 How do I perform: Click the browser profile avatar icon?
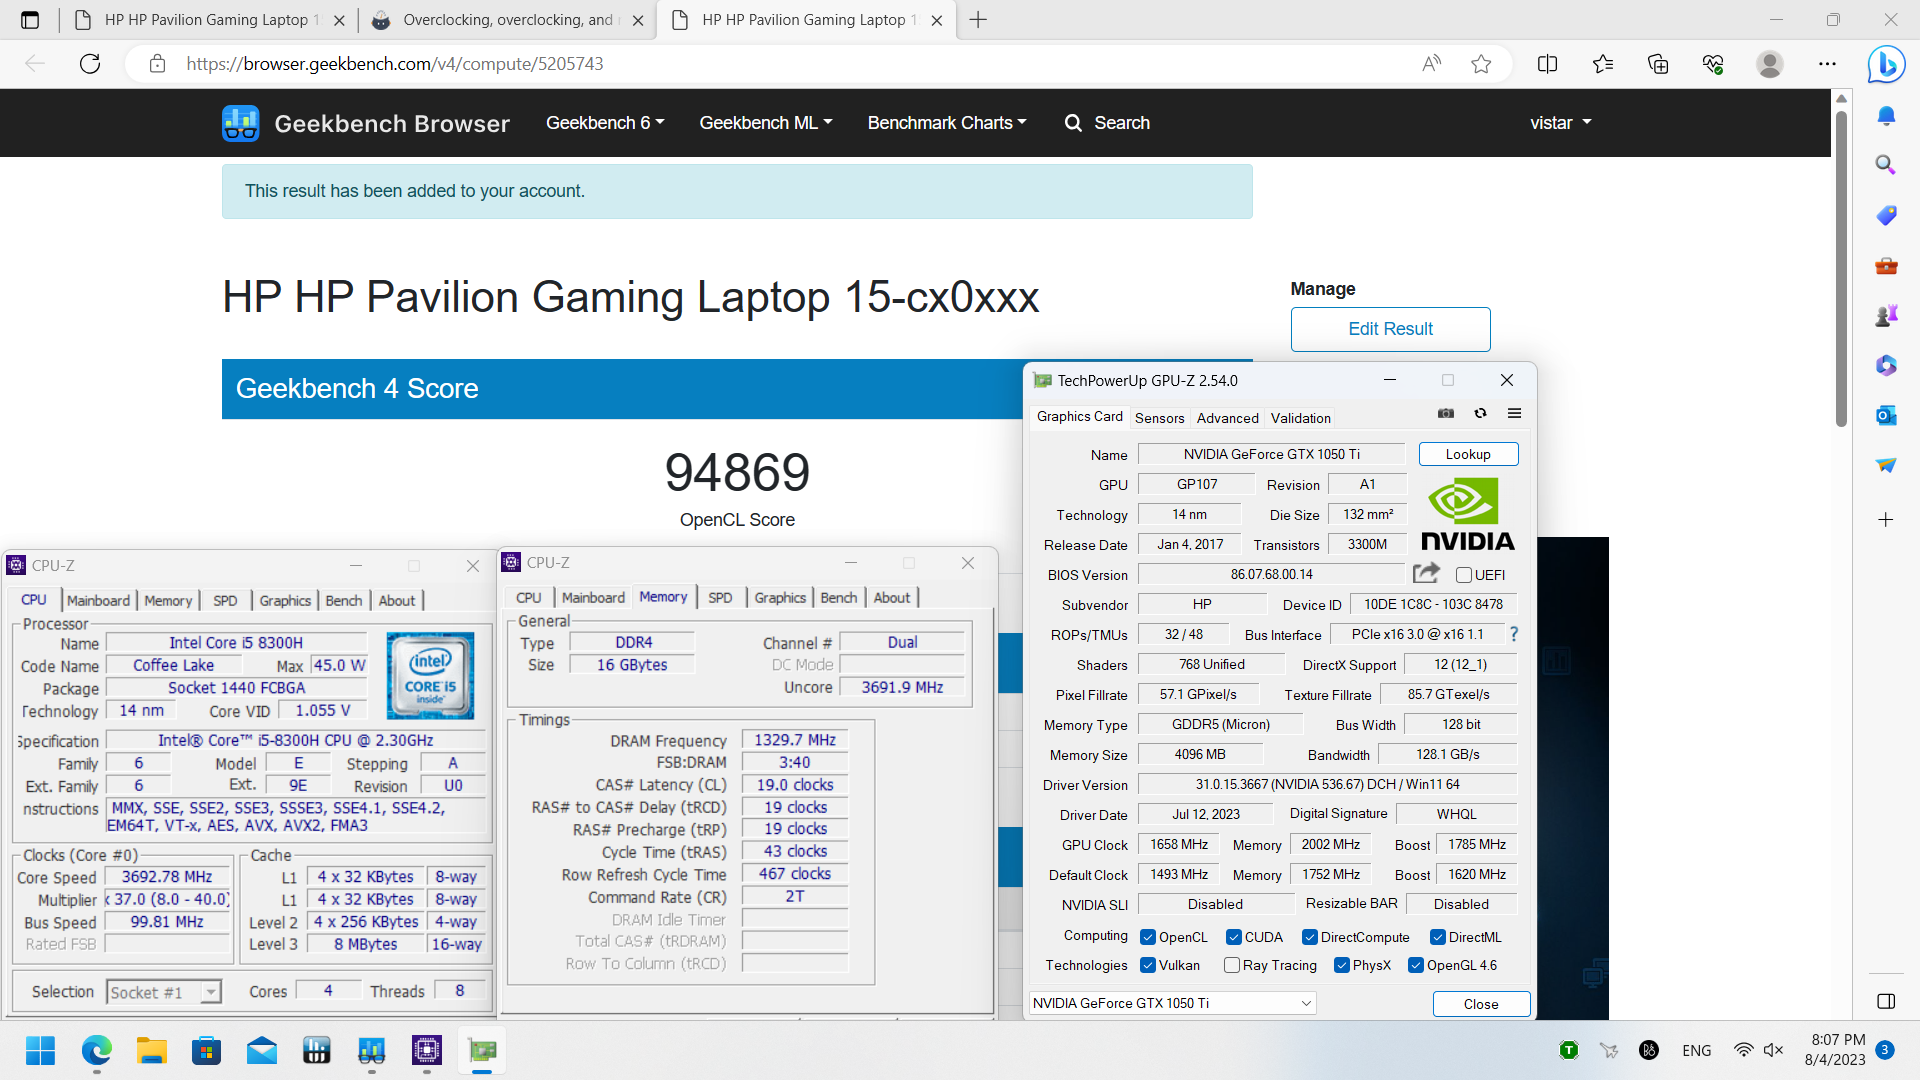click(1770, 64)
